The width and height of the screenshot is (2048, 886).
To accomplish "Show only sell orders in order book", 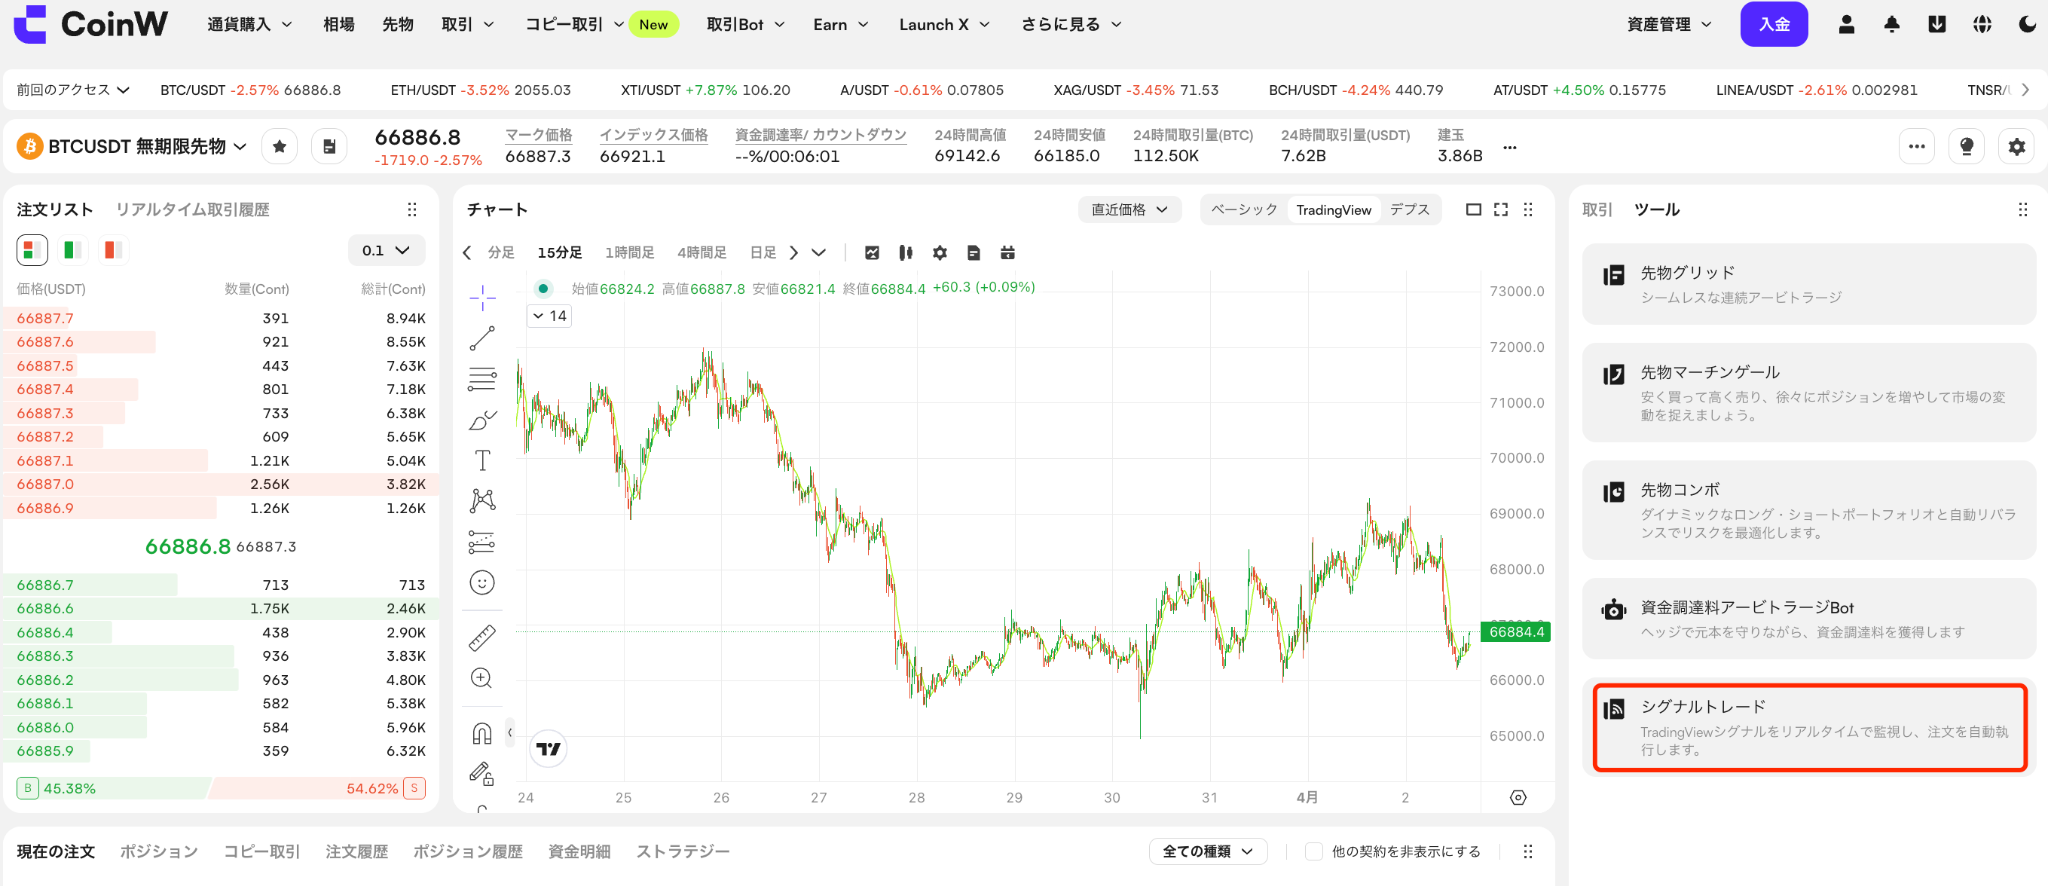I will point(112,250).
